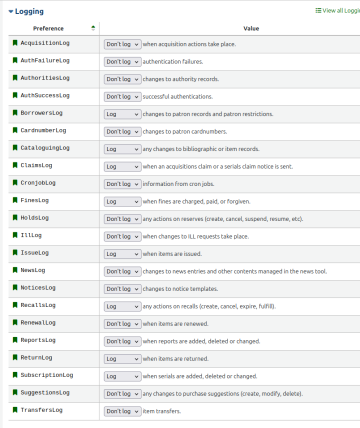Click bookmark icon beside CardnumberLog
Viewport: 360px width, 428px height.
15,130
